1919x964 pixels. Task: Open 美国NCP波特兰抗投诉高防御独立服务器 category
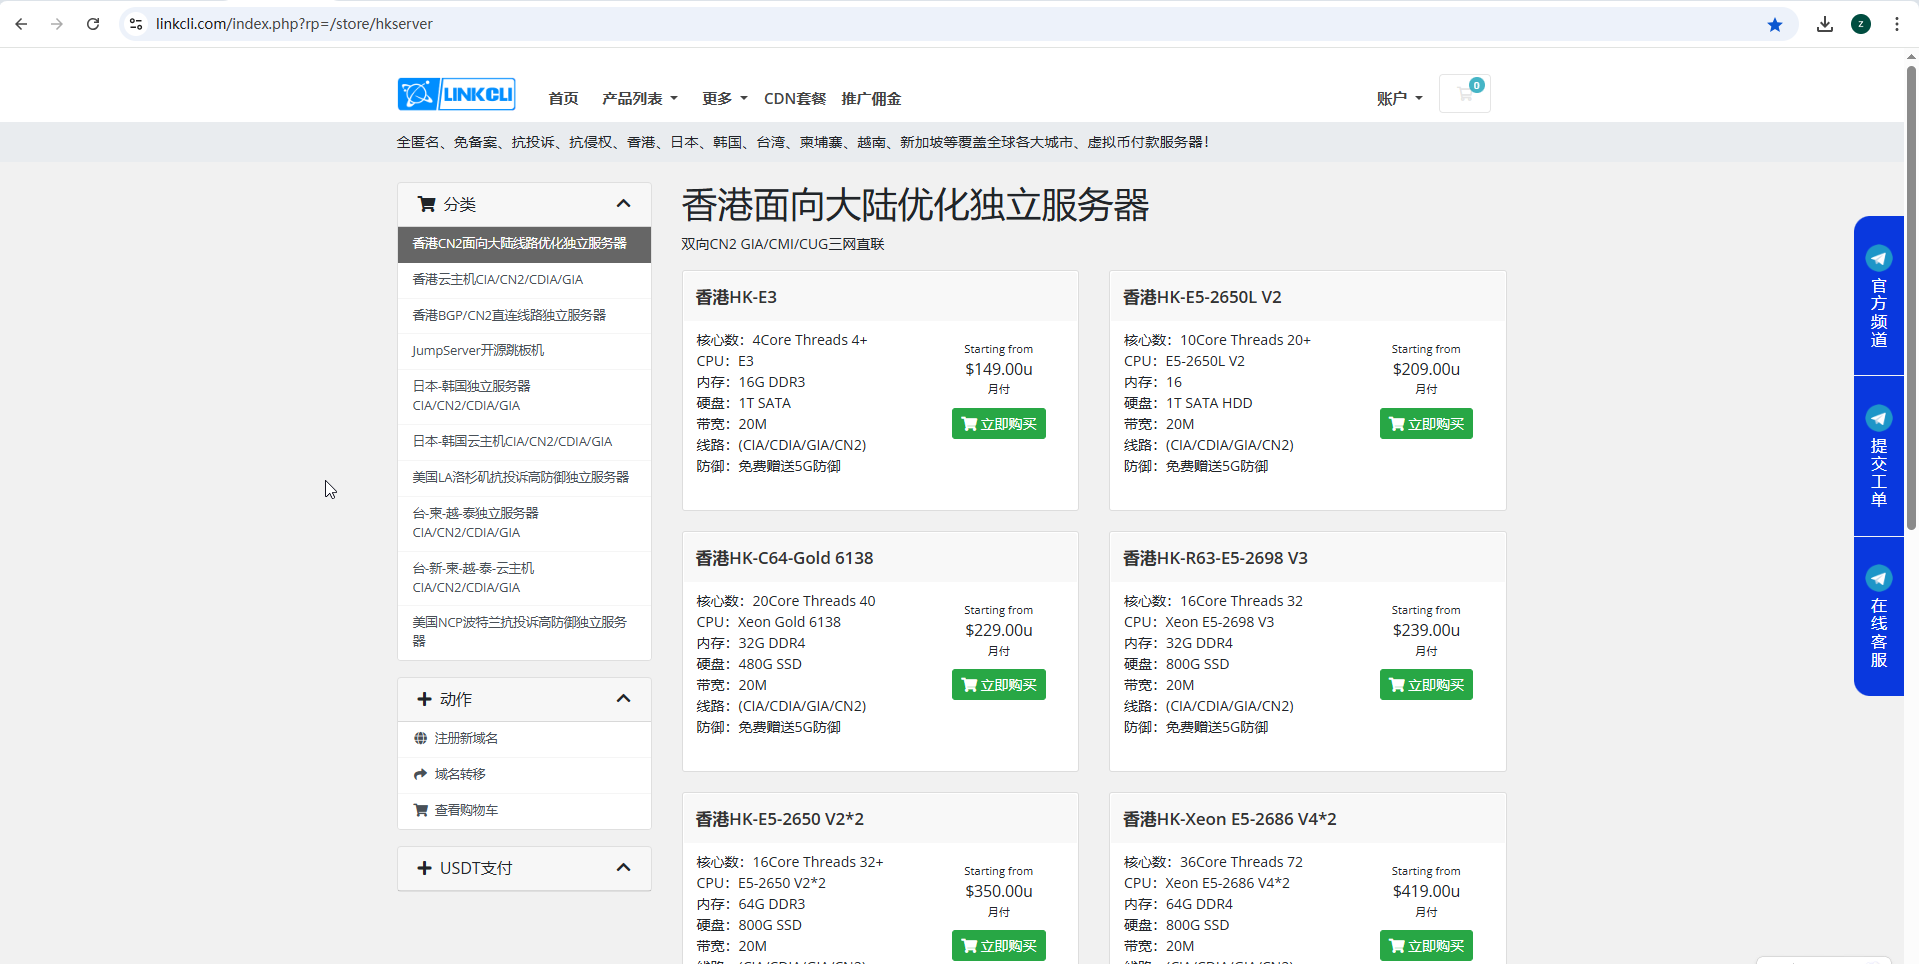524,632
